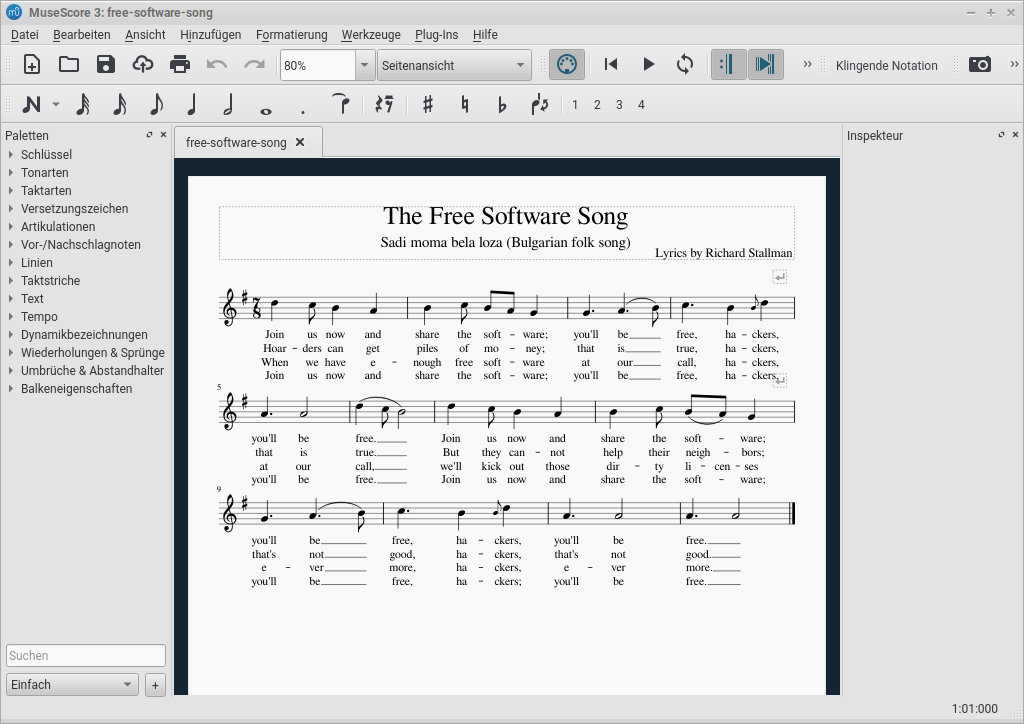Select the 32nd note duration
The image size is (1024, 724).
coord(83,104)
